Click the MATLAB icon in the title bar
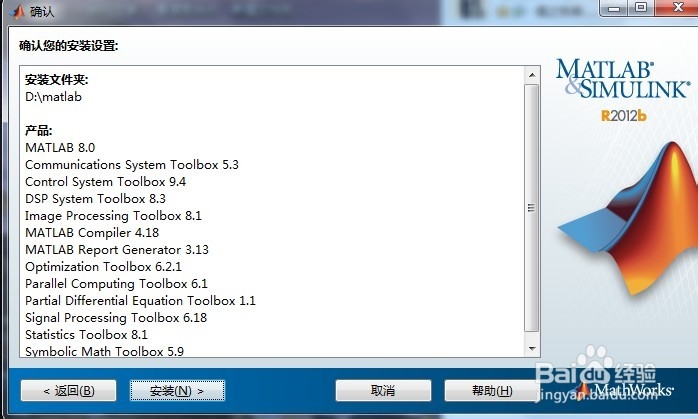Screen dimensions: 698x419 point(18,11)
